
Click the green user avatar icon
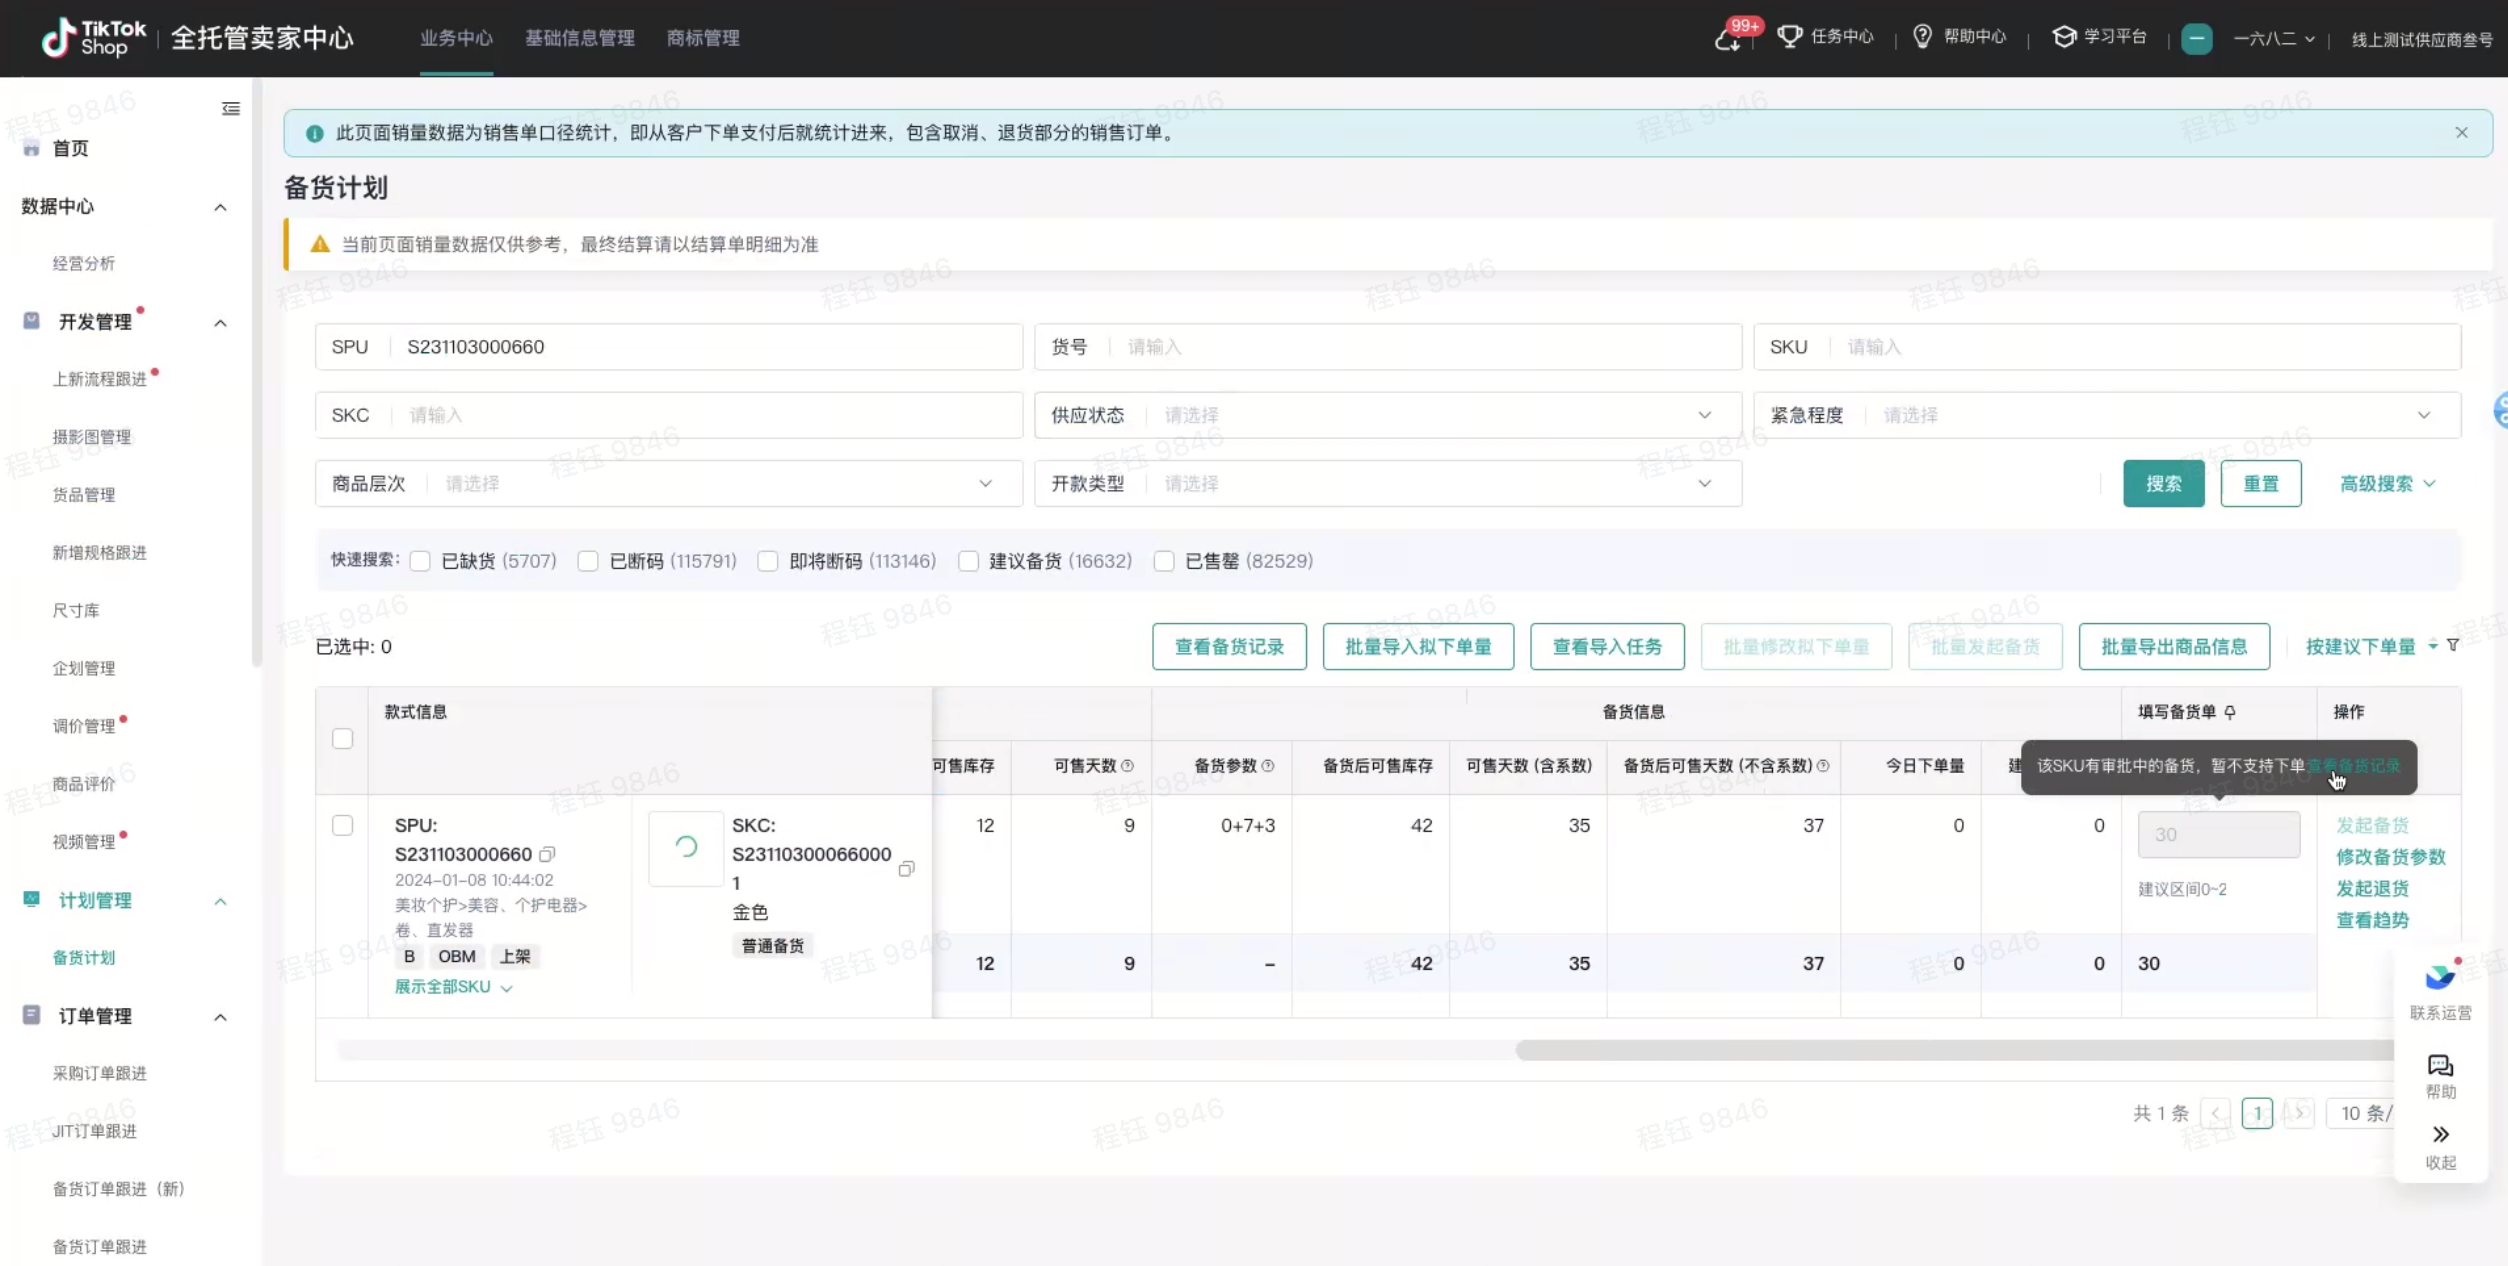[2196, 39]
